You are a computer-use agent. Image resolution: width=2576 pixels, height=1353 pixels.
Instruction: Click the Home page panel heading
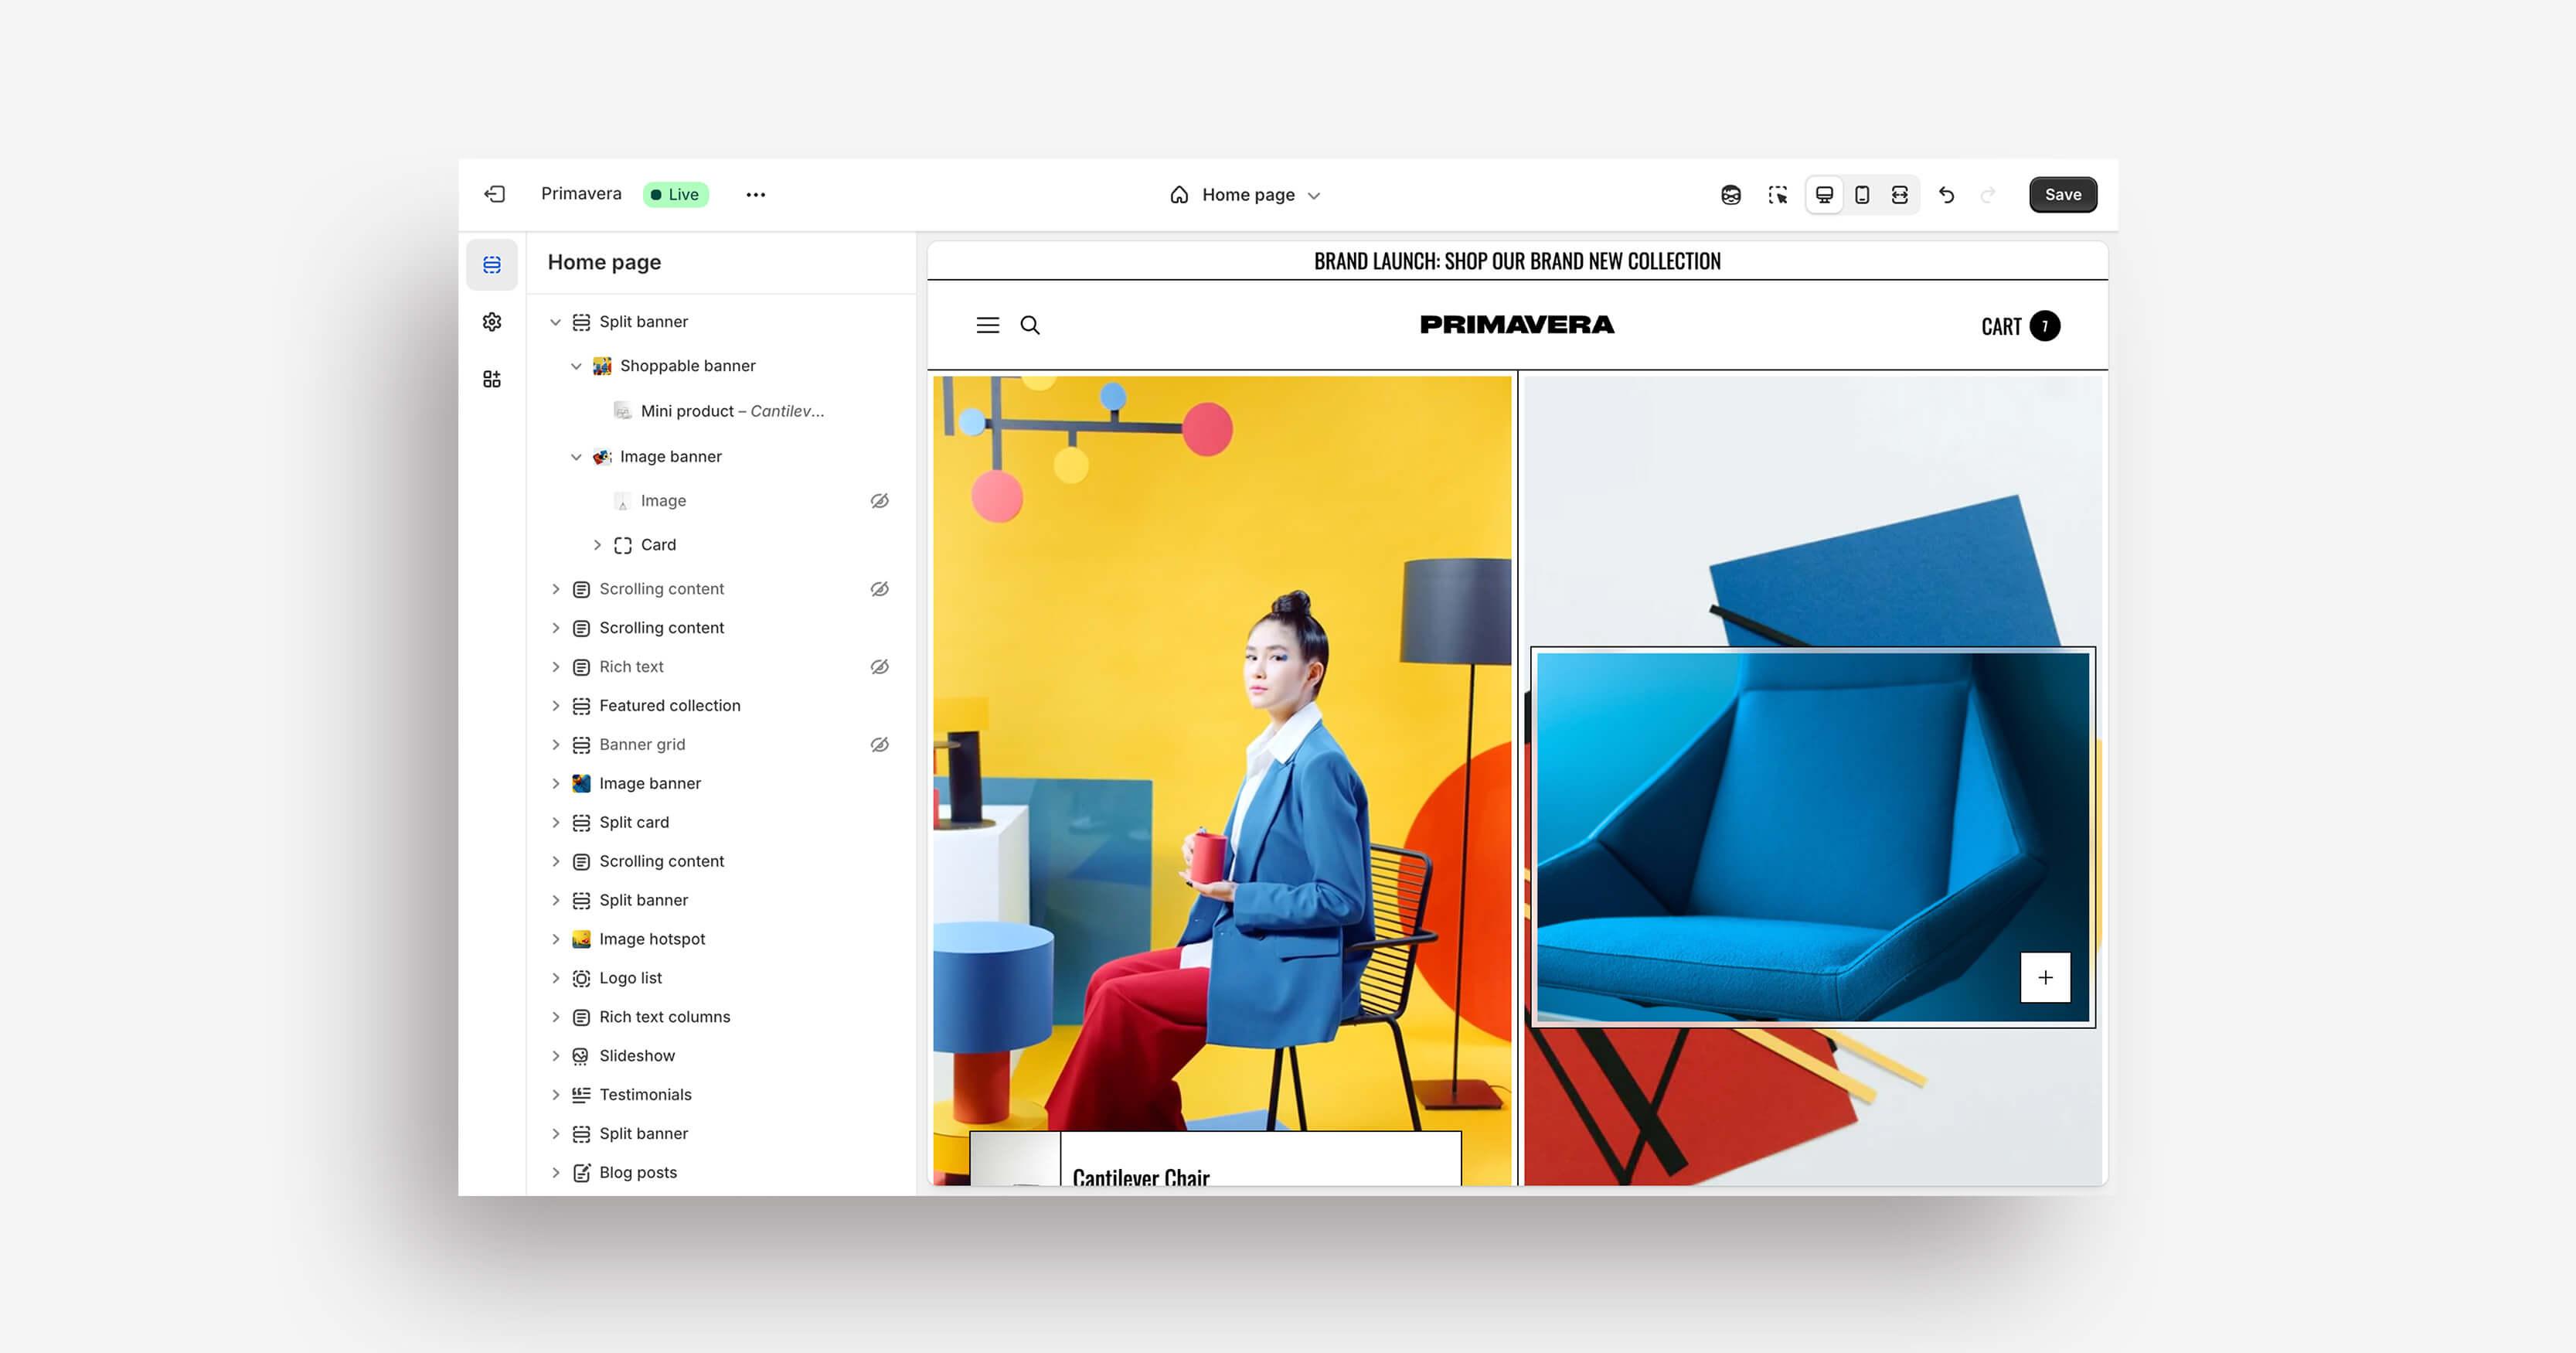coord(604,262)
